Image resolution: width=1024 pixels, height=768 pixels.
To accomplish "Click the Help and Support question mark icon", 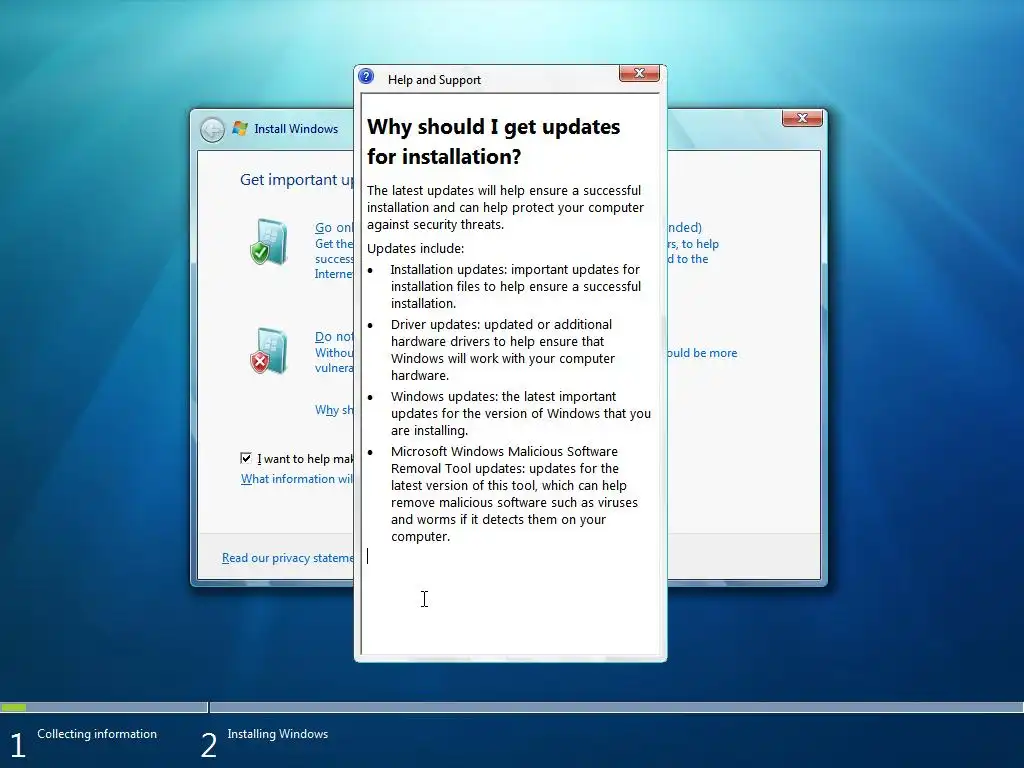I will (366, 77).
